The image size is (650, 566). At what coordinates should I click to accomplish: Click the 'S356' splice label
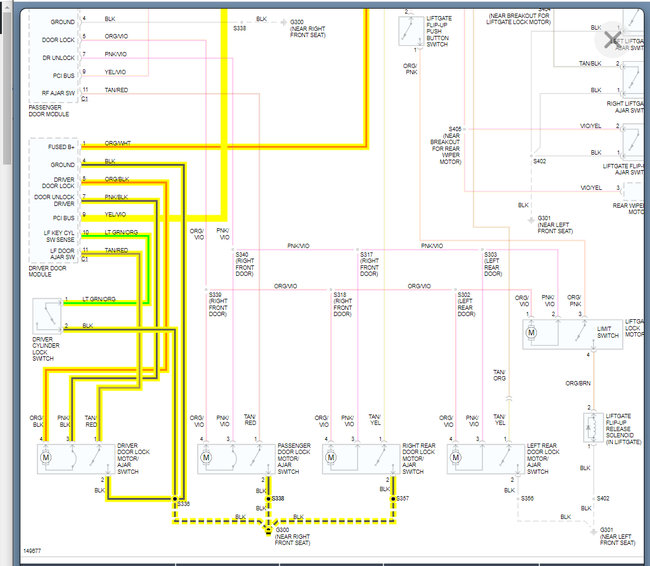(x=527, y=498)
